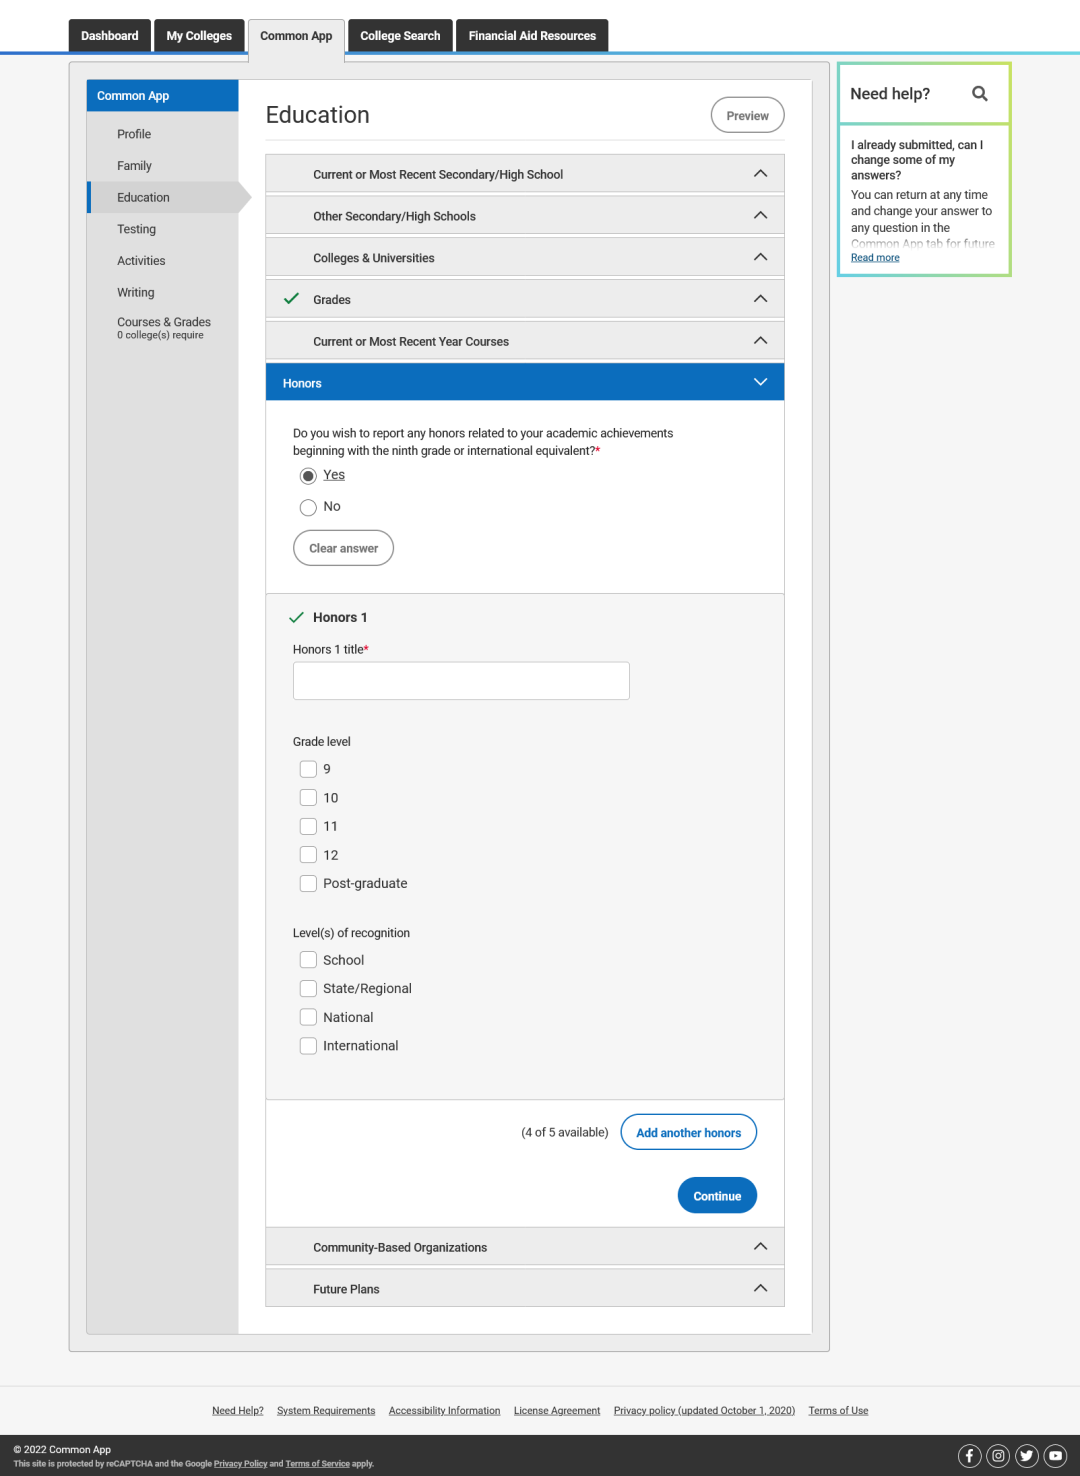Screen dimensions: 1080x1476
Task: Open the Accessibility Information footer link
Action: point(445,1411)
